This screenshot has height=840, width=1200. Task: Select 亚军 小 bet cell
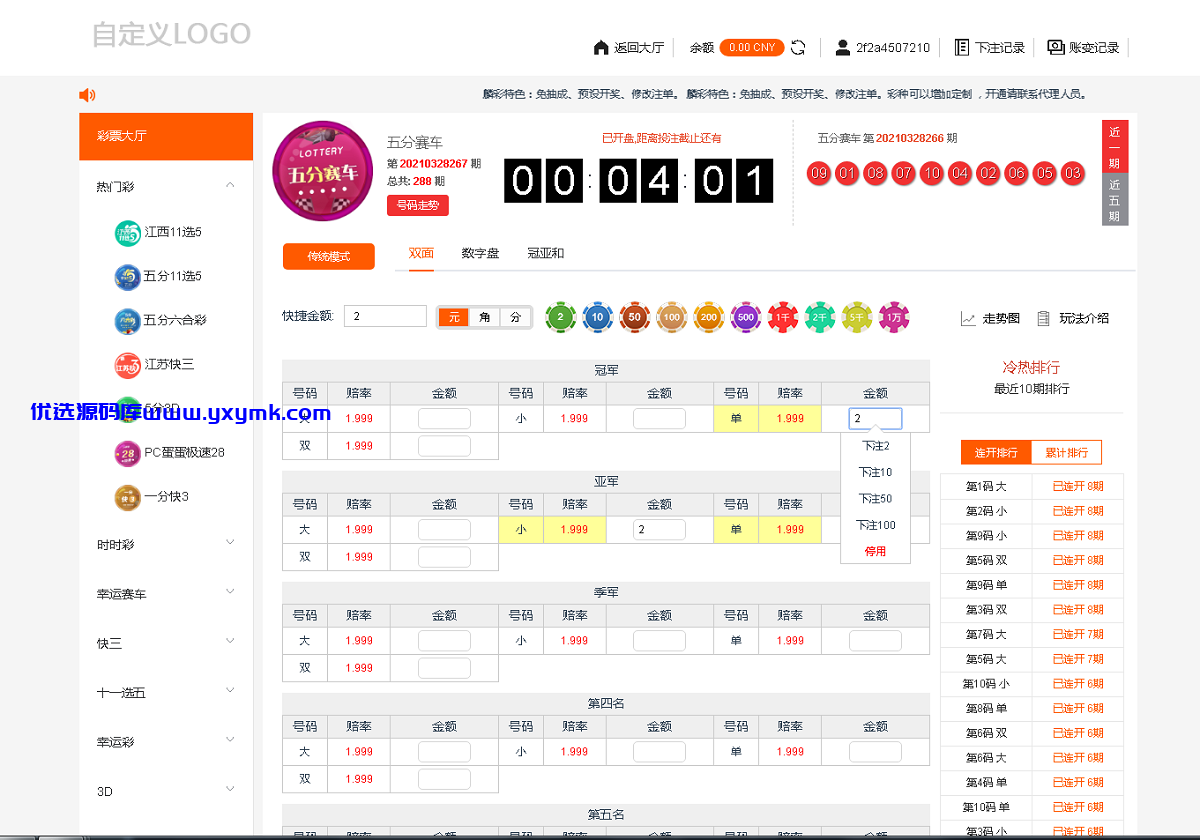pos(521,530)
